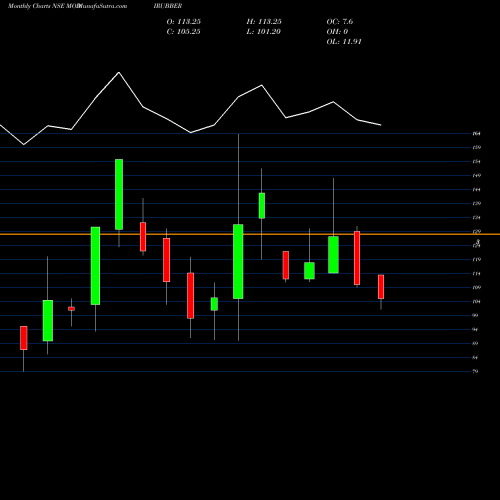Click the 'IRUBBER' symbol label
500x500 pixels.
tap(168, 6)
